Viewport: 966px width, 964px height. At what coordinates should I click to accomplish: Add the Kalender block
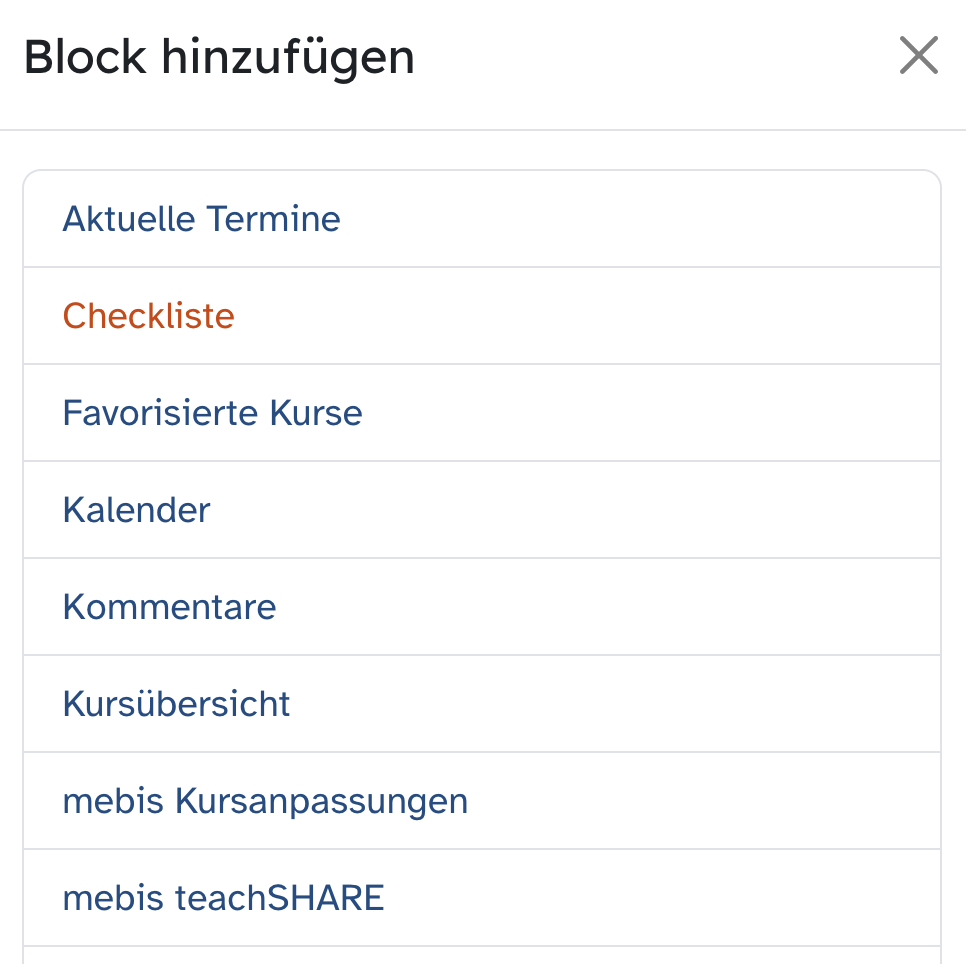136,510
